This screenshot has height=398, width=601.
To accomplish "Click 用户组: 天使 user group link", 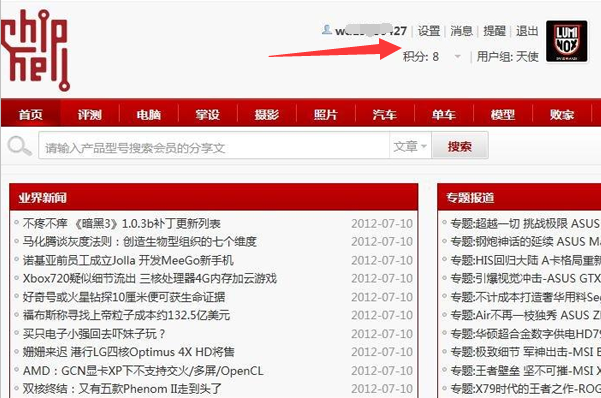I will click(507, 57).
